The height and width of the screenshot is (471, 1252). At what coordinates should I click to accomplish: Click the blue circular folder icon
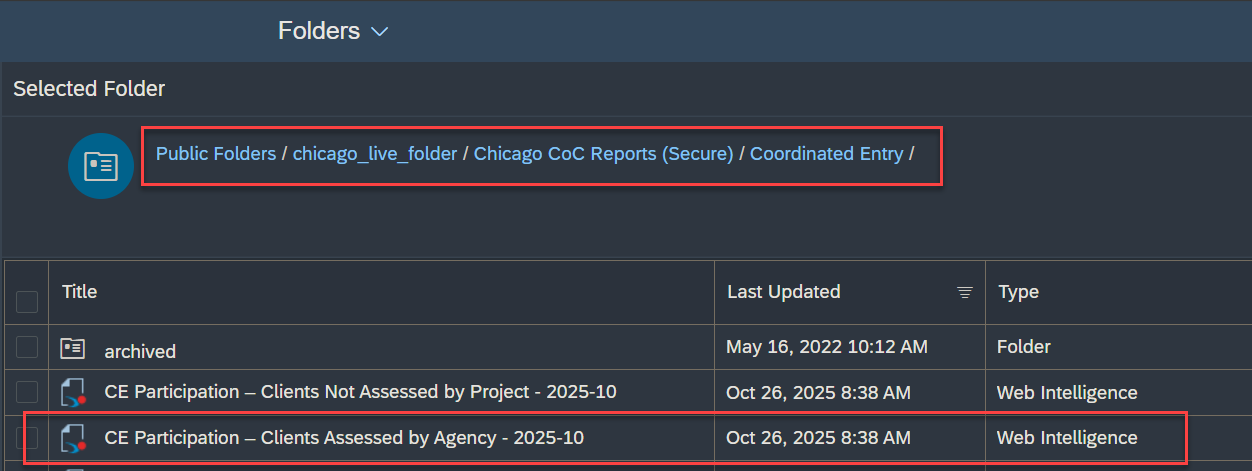(x=101, y=165)
